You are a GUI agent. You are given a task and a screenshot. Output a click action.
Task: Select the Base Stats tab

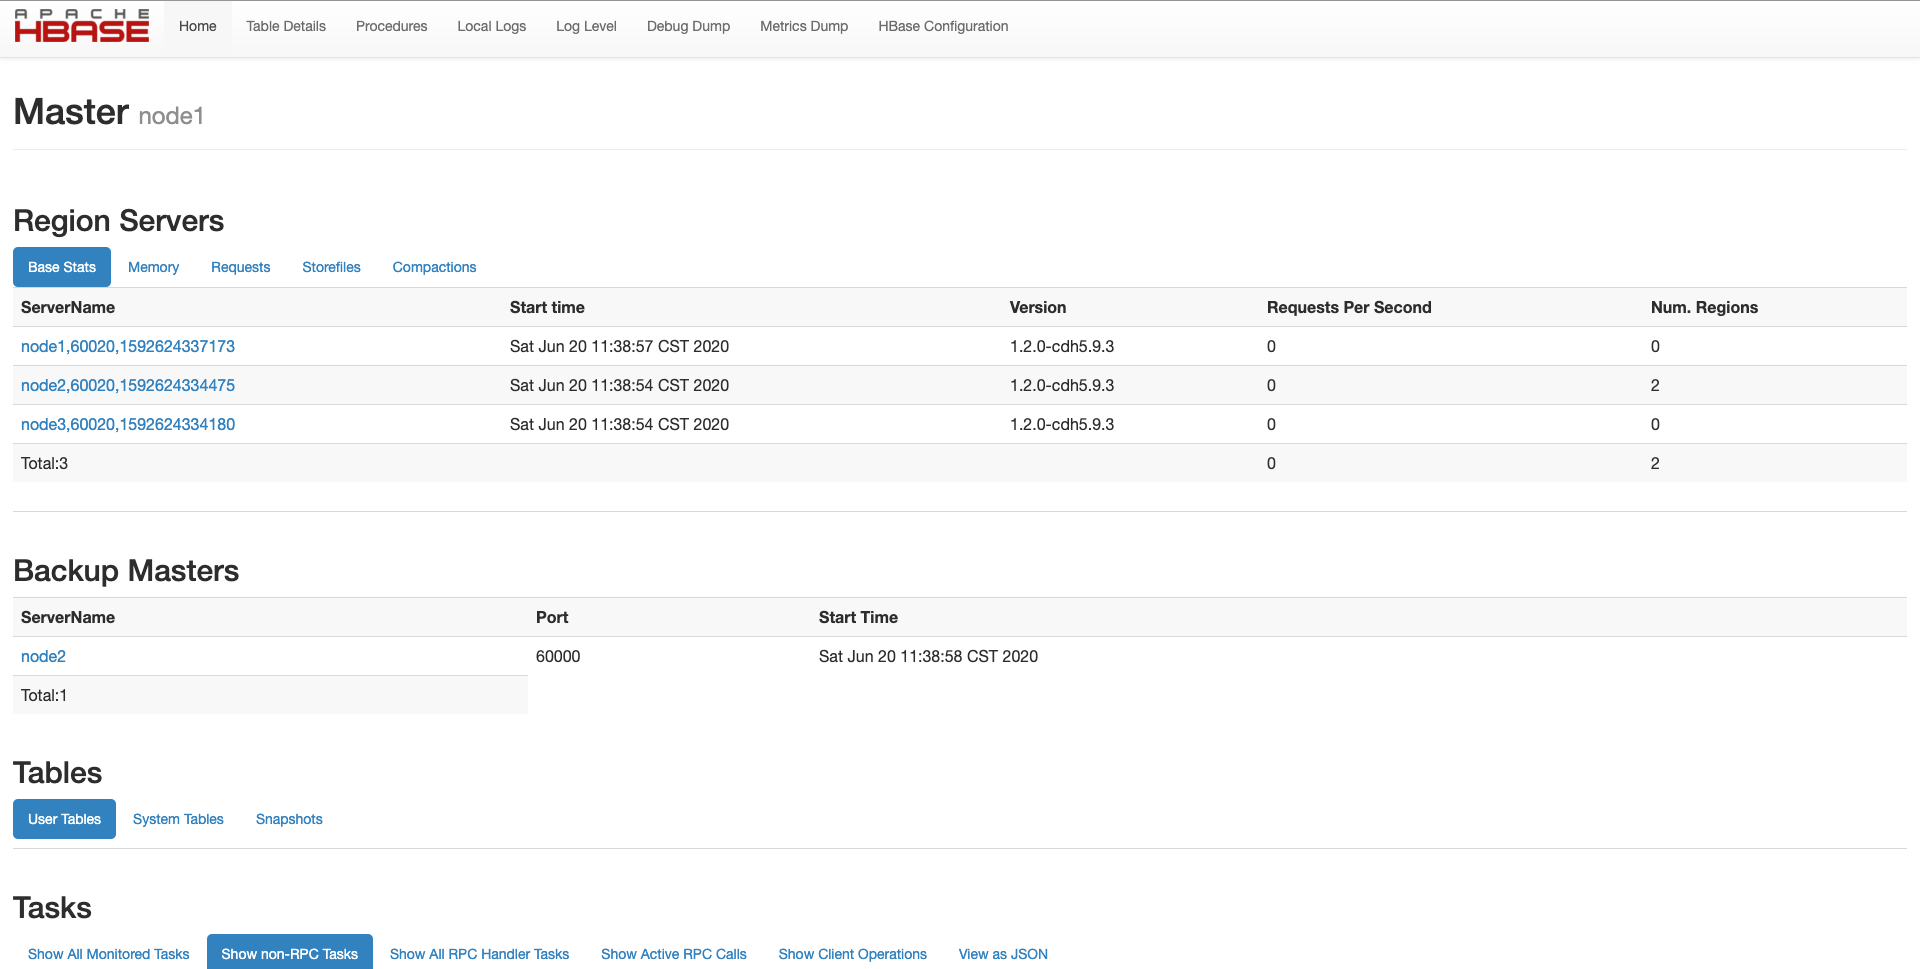point(61,267)
